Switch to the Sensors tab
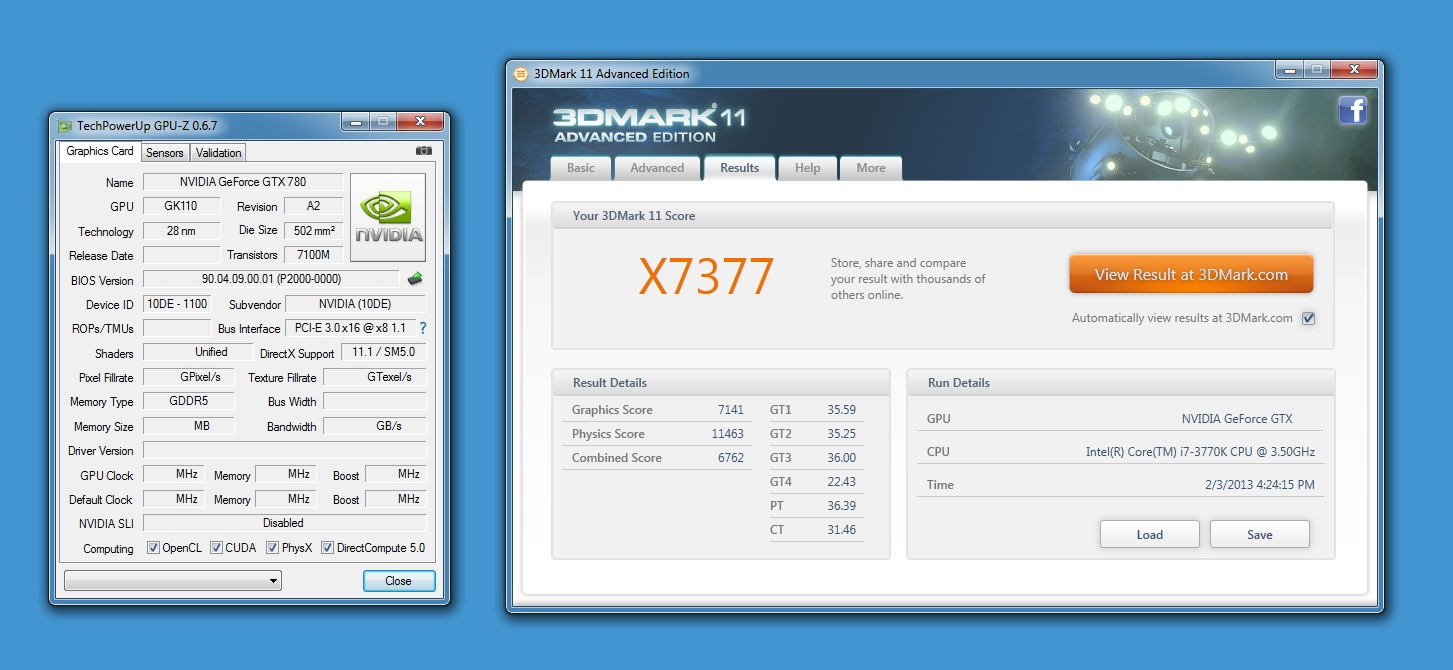 point(164,153)
